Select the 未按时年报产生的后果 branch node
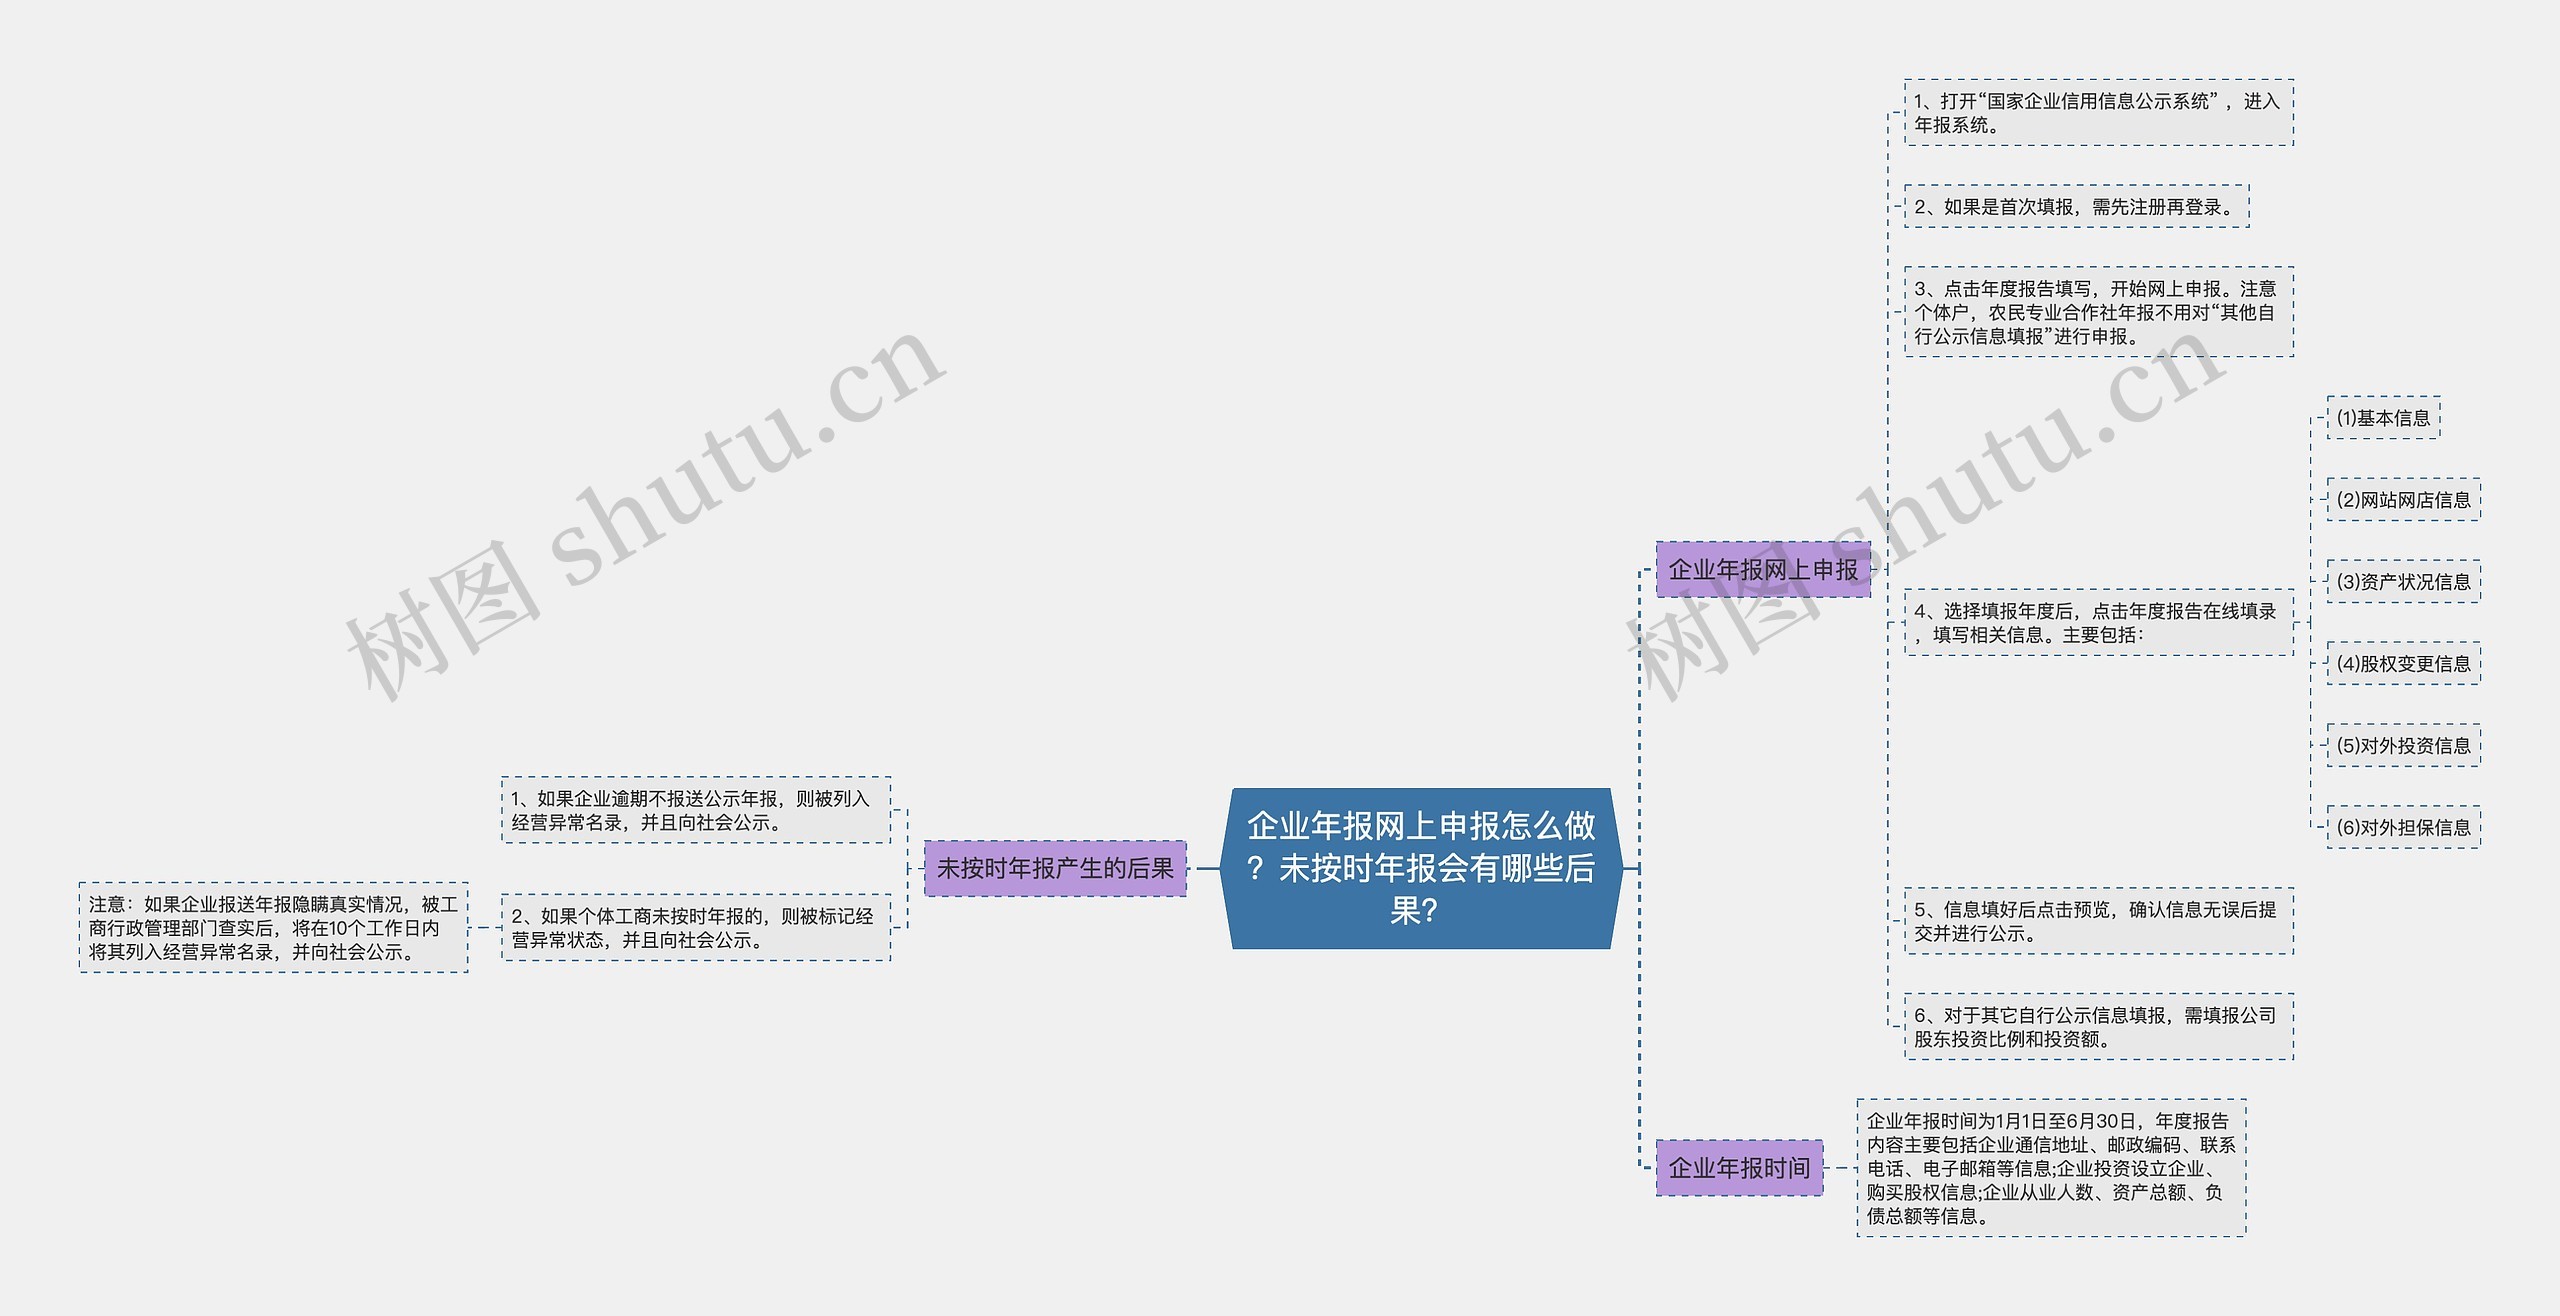 pyautogui.click(x=1054, y=868)
